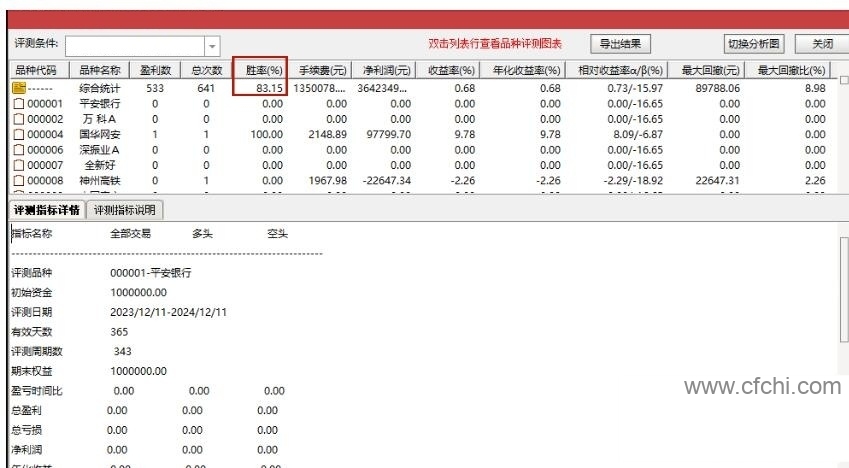849x468 pixels.
Task: Sort by the 胜率(%) column header
Action: pyautogui.click(x=260, y=70)
